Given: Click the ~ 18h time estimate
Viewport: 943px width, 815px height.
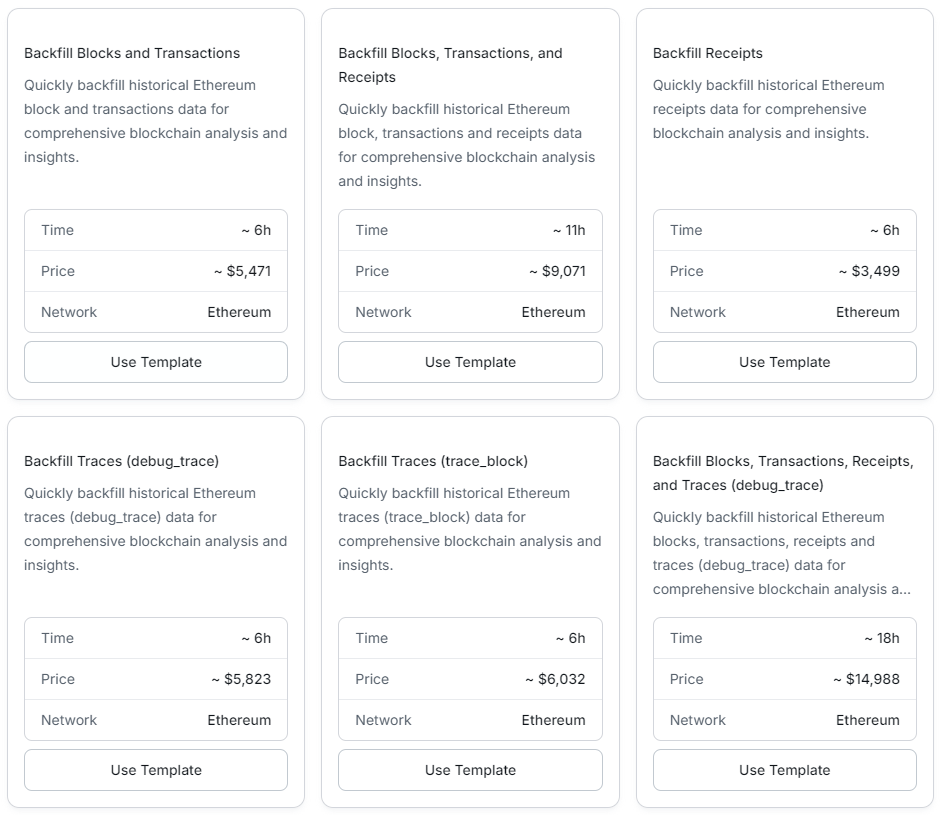Looking at the screenshot, I should (x=882, y=638).
